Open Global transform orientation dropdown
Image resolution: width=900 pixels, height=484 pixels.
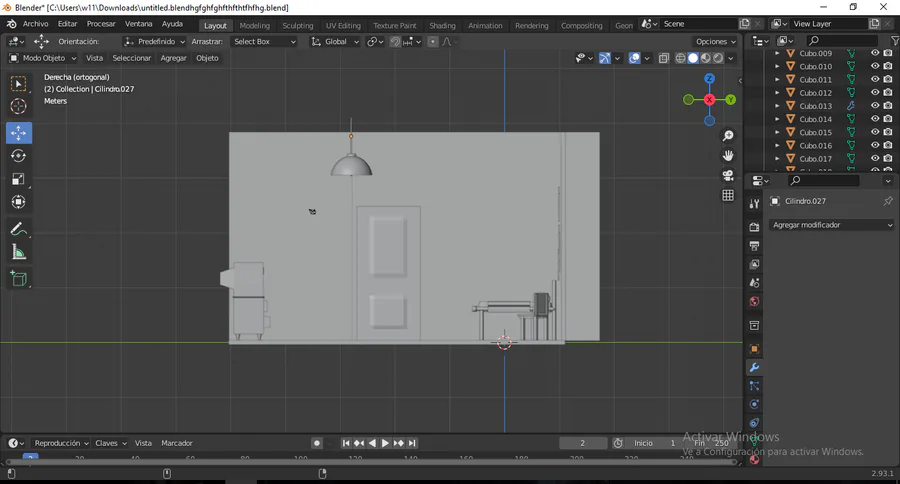(x=335, y=41)
